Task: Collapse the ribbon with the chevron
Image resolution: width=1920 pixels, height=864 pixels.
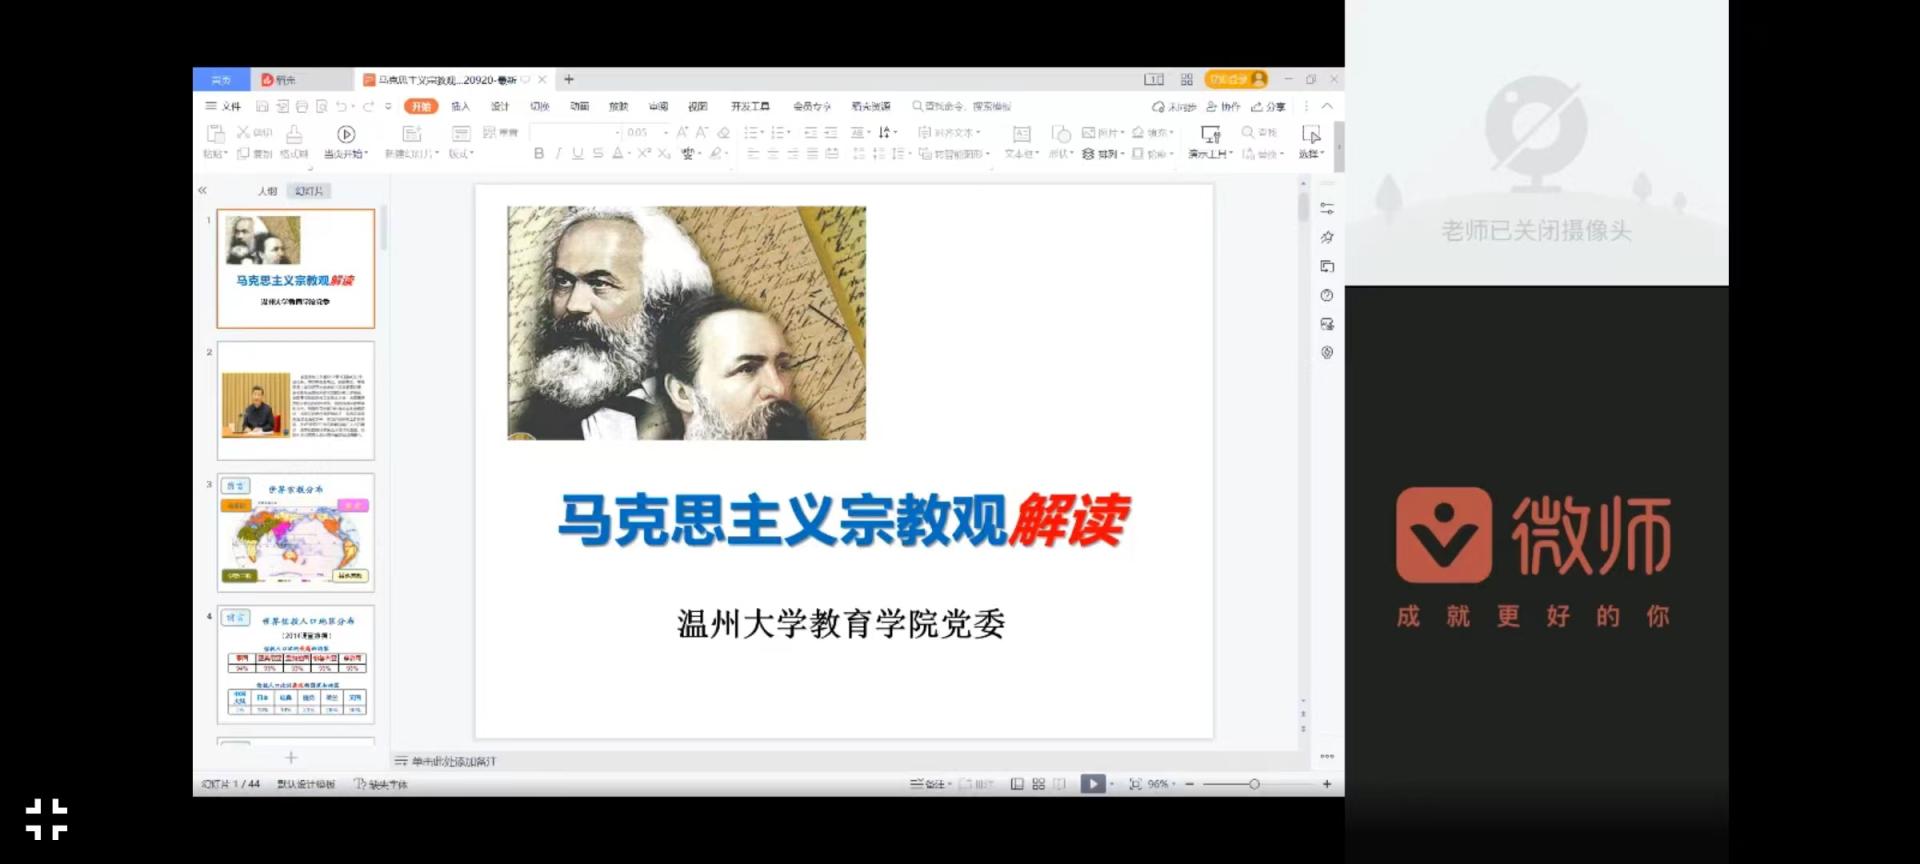Action: point(1327,106)
